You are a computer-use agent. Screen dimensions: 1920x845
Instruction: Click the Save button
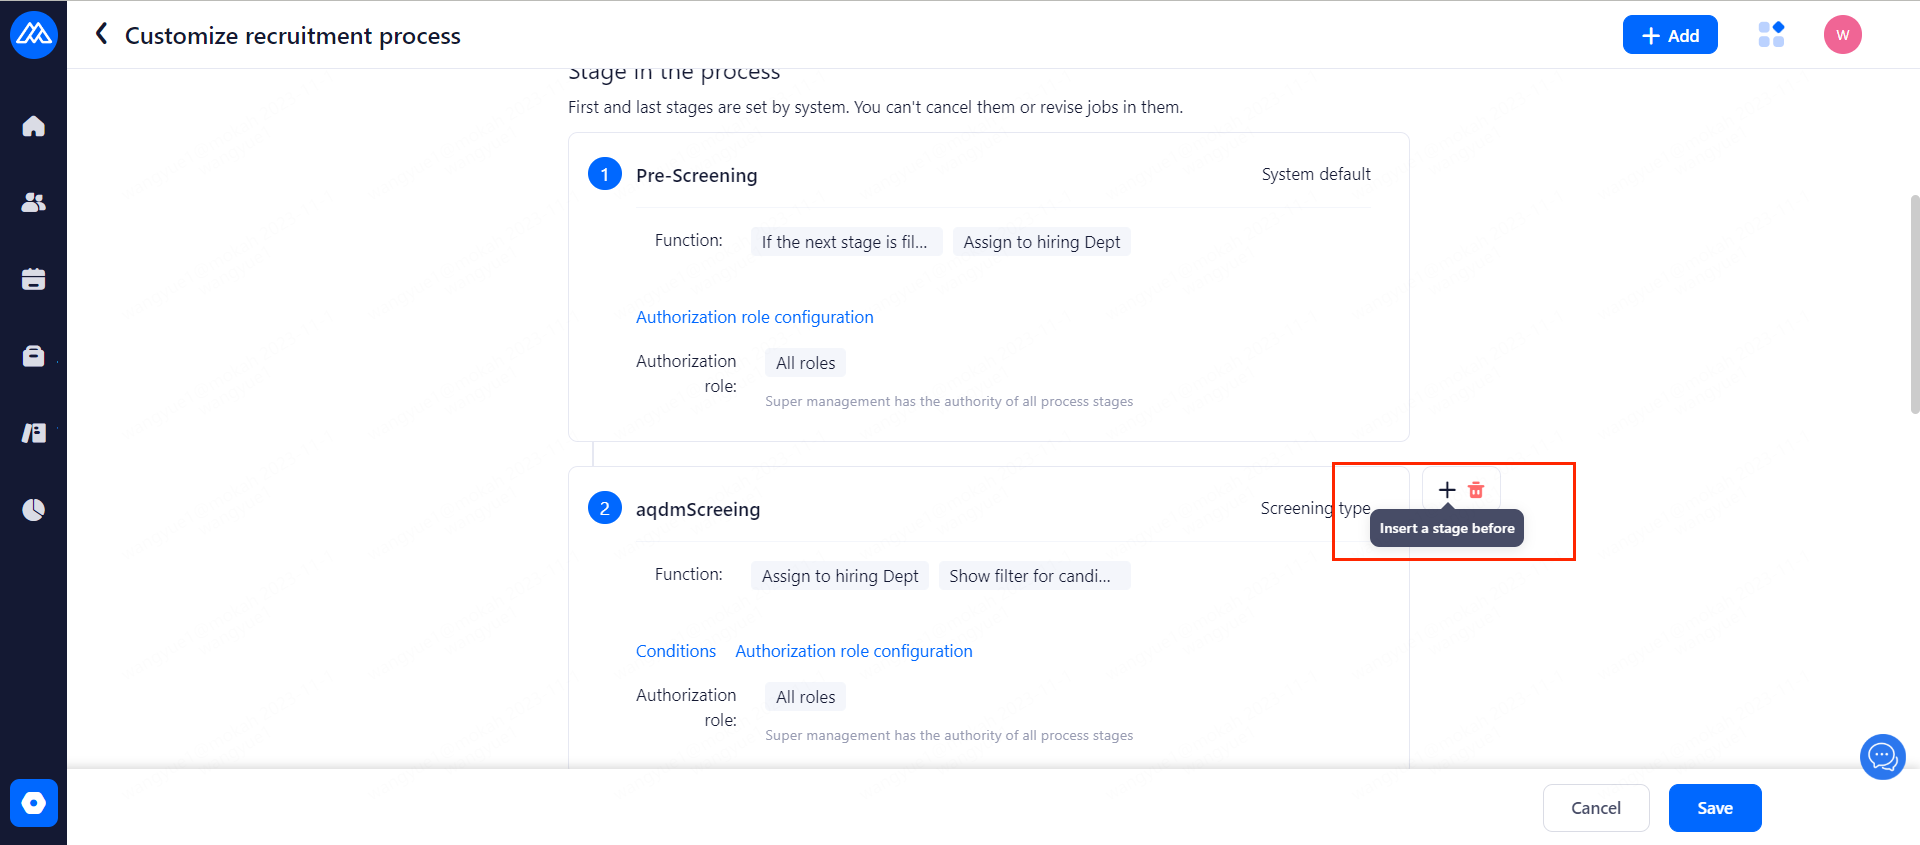1714,808
